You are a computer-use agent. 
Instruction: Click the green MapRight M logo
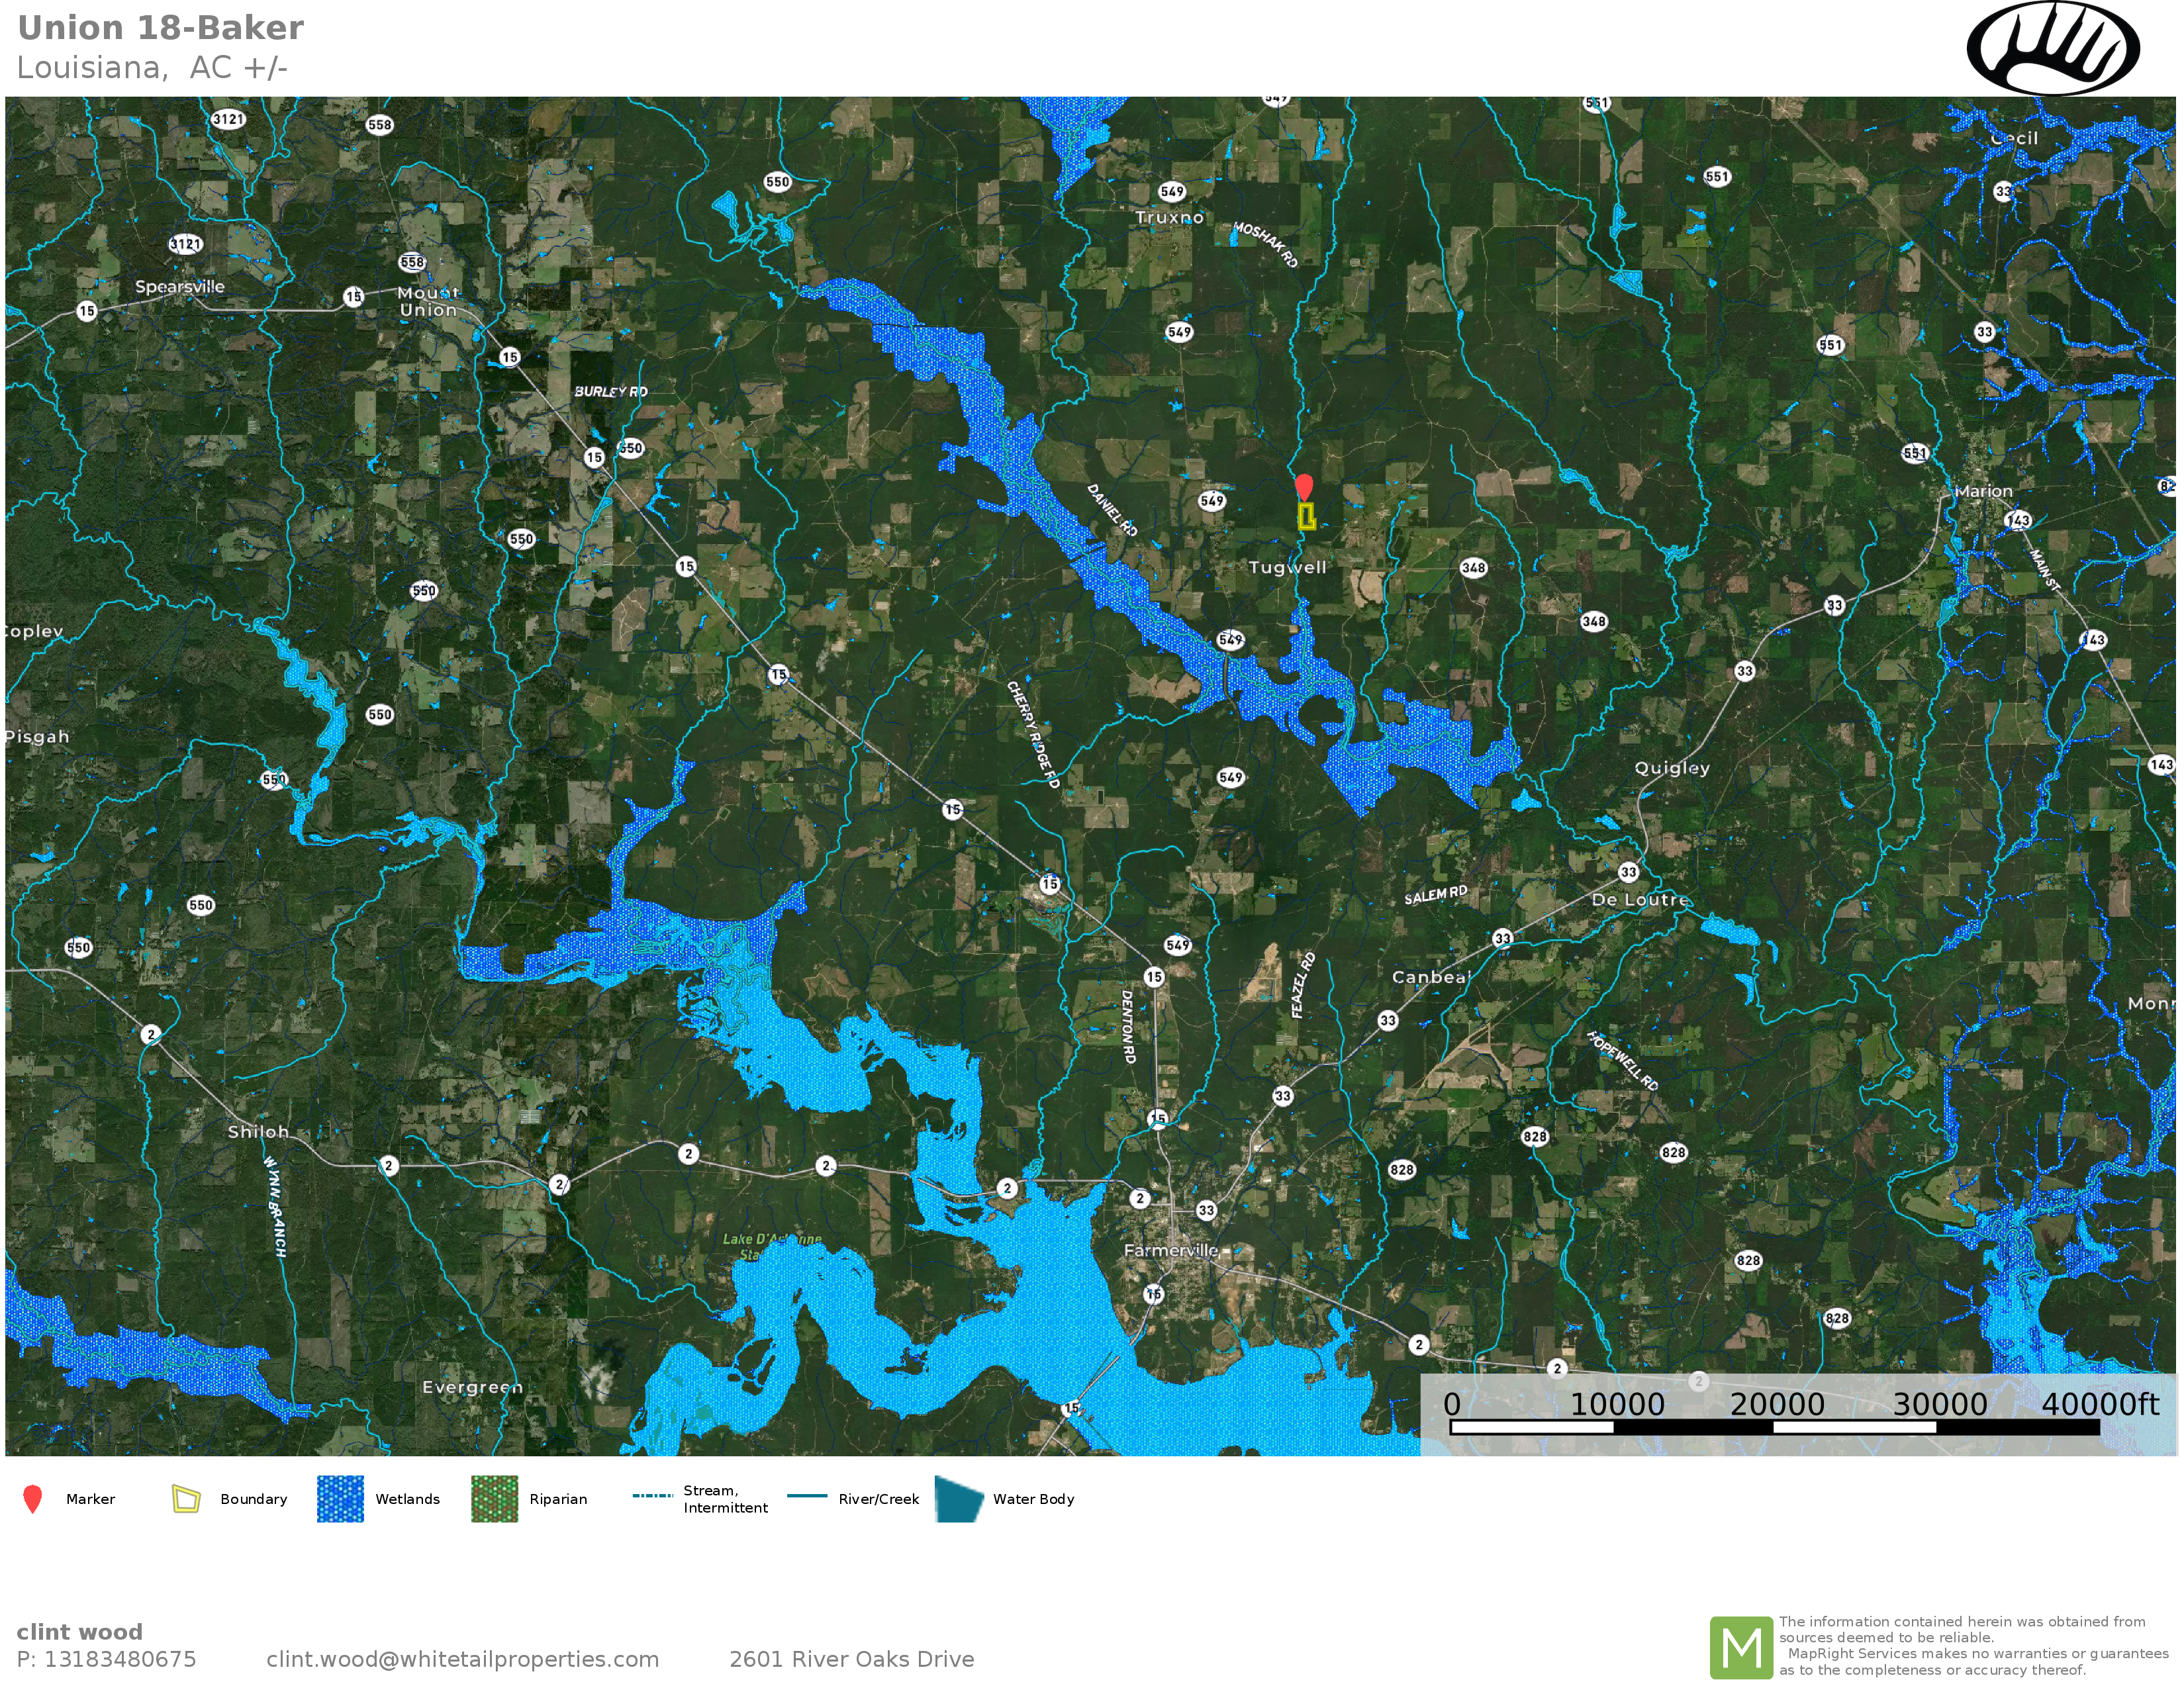(x=1741, y=1647)
